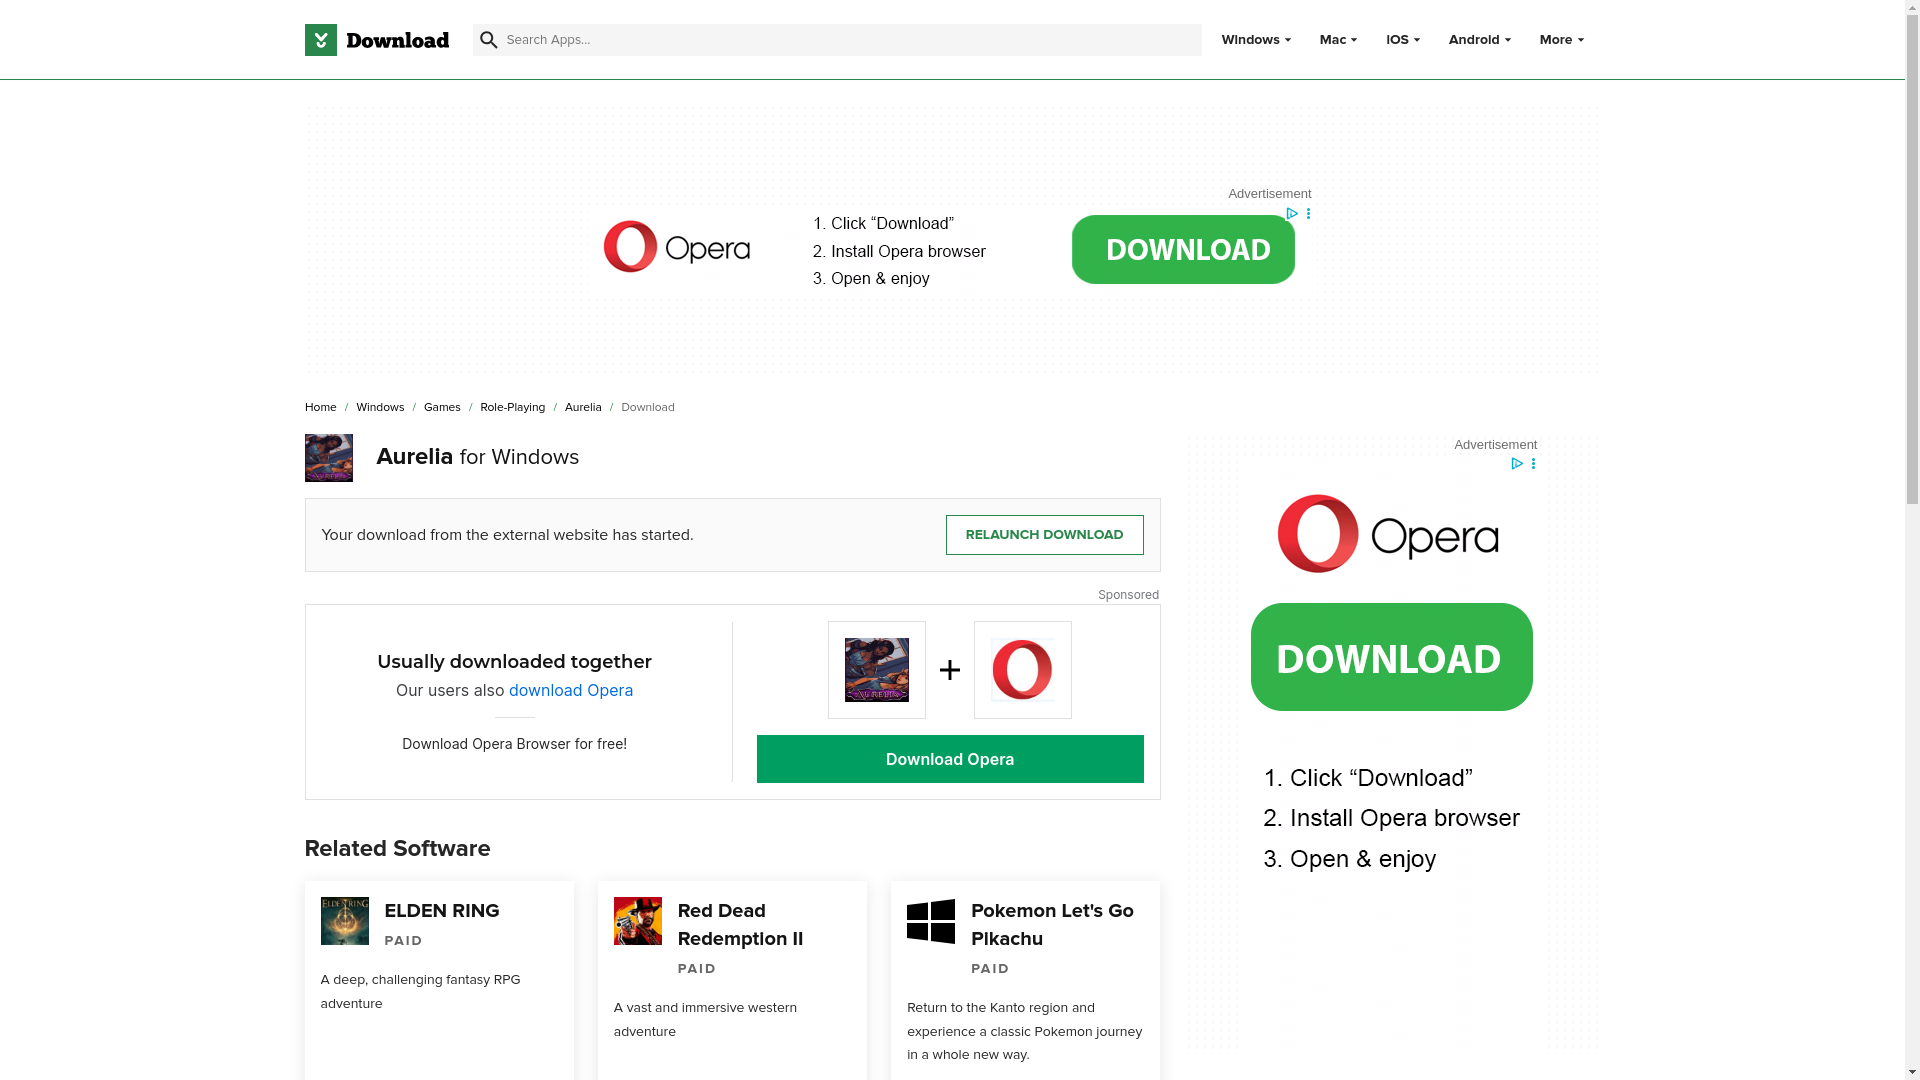Open Aurelia breadcrumb link

pyautogui.click(x=583, y=407)
